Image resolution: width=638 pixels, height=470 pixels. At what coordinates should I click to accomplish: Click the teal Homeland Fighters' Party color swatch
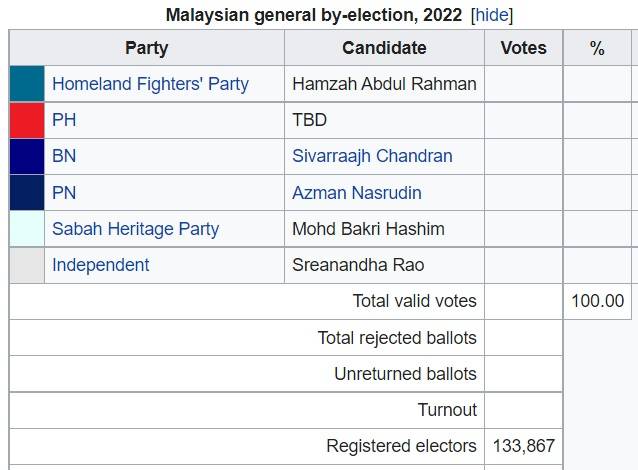27,83
